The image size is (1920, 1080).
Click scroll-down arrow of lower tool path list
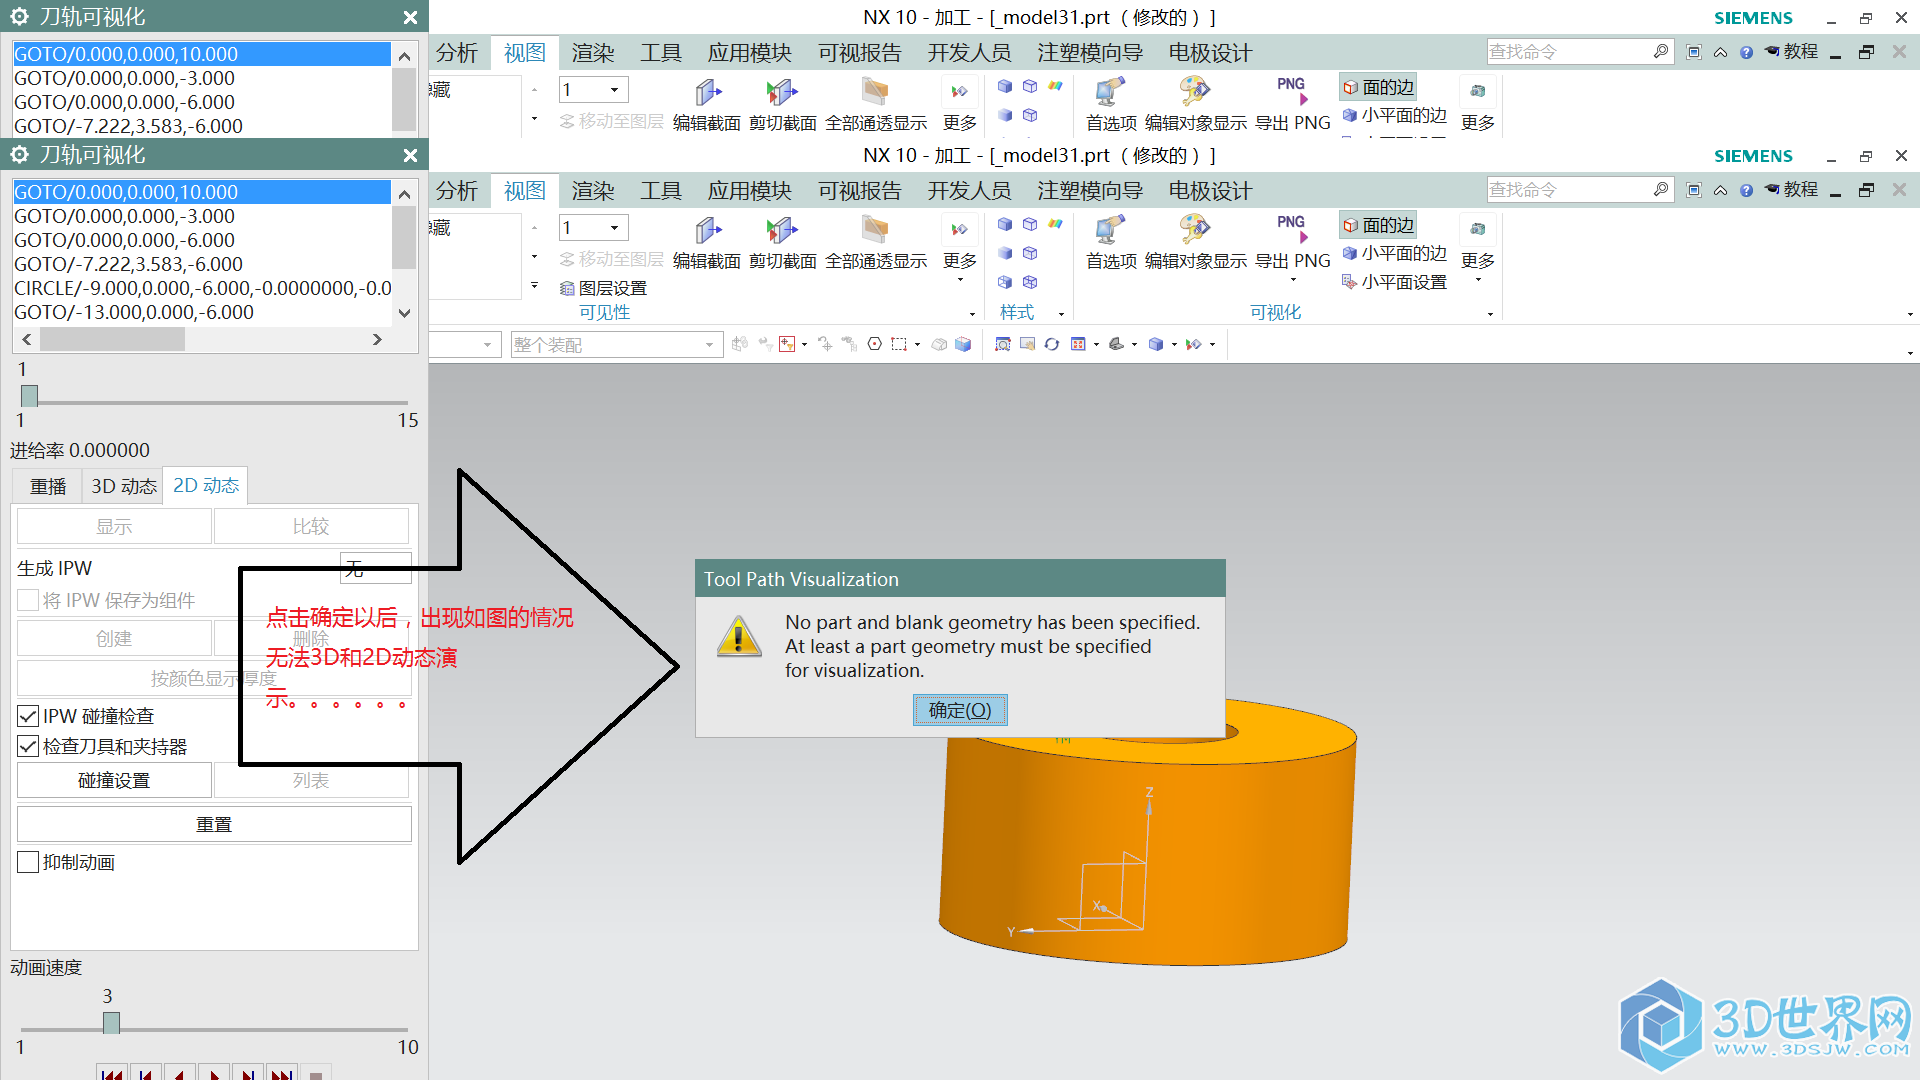pyautogui.click(x=404, y=313)
